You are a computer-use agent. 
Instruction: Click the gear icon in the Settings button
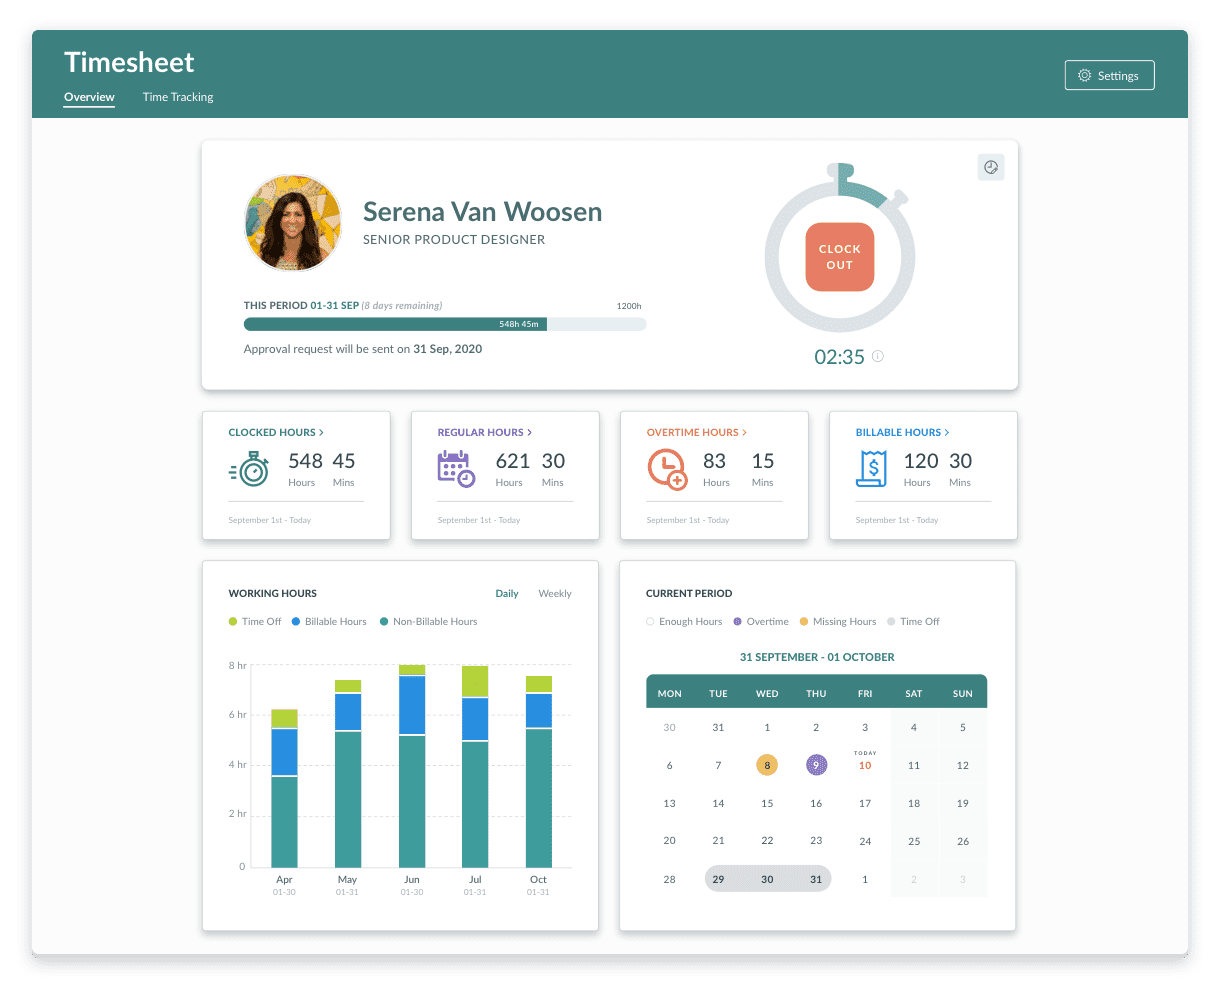coord(1083,75)
